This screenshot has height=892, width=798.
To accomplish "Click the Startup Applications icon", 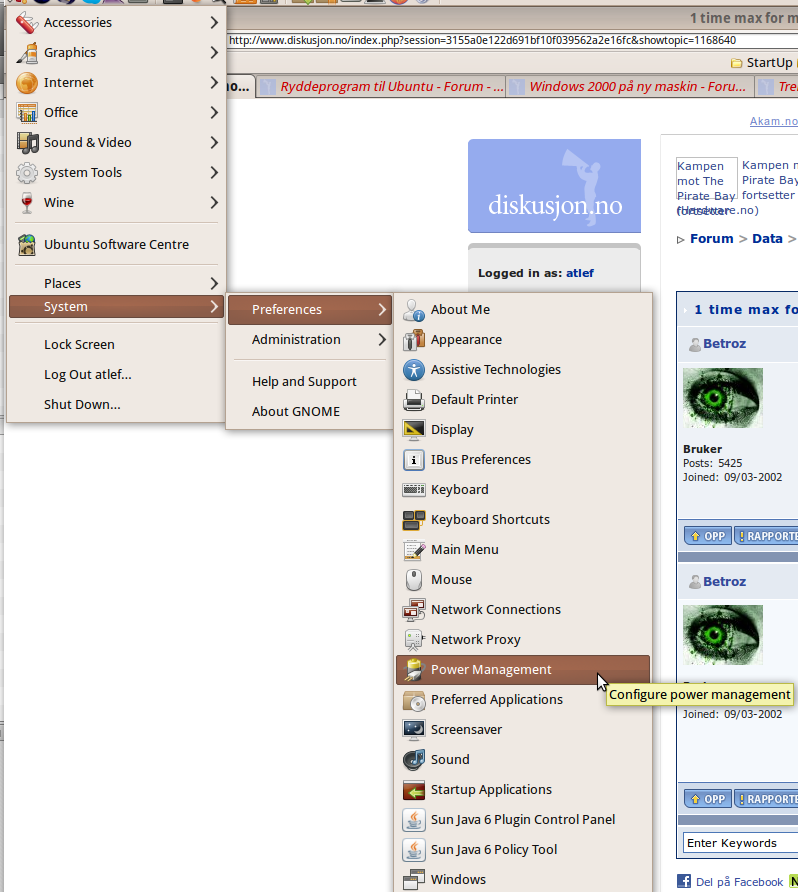I will pyautogui.click(x=414, y=790).
